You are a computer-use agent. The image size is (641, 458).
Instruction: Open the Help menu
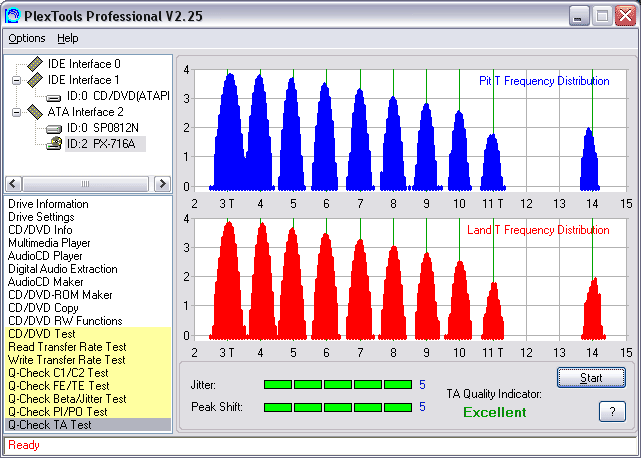[x=67, y=38]
